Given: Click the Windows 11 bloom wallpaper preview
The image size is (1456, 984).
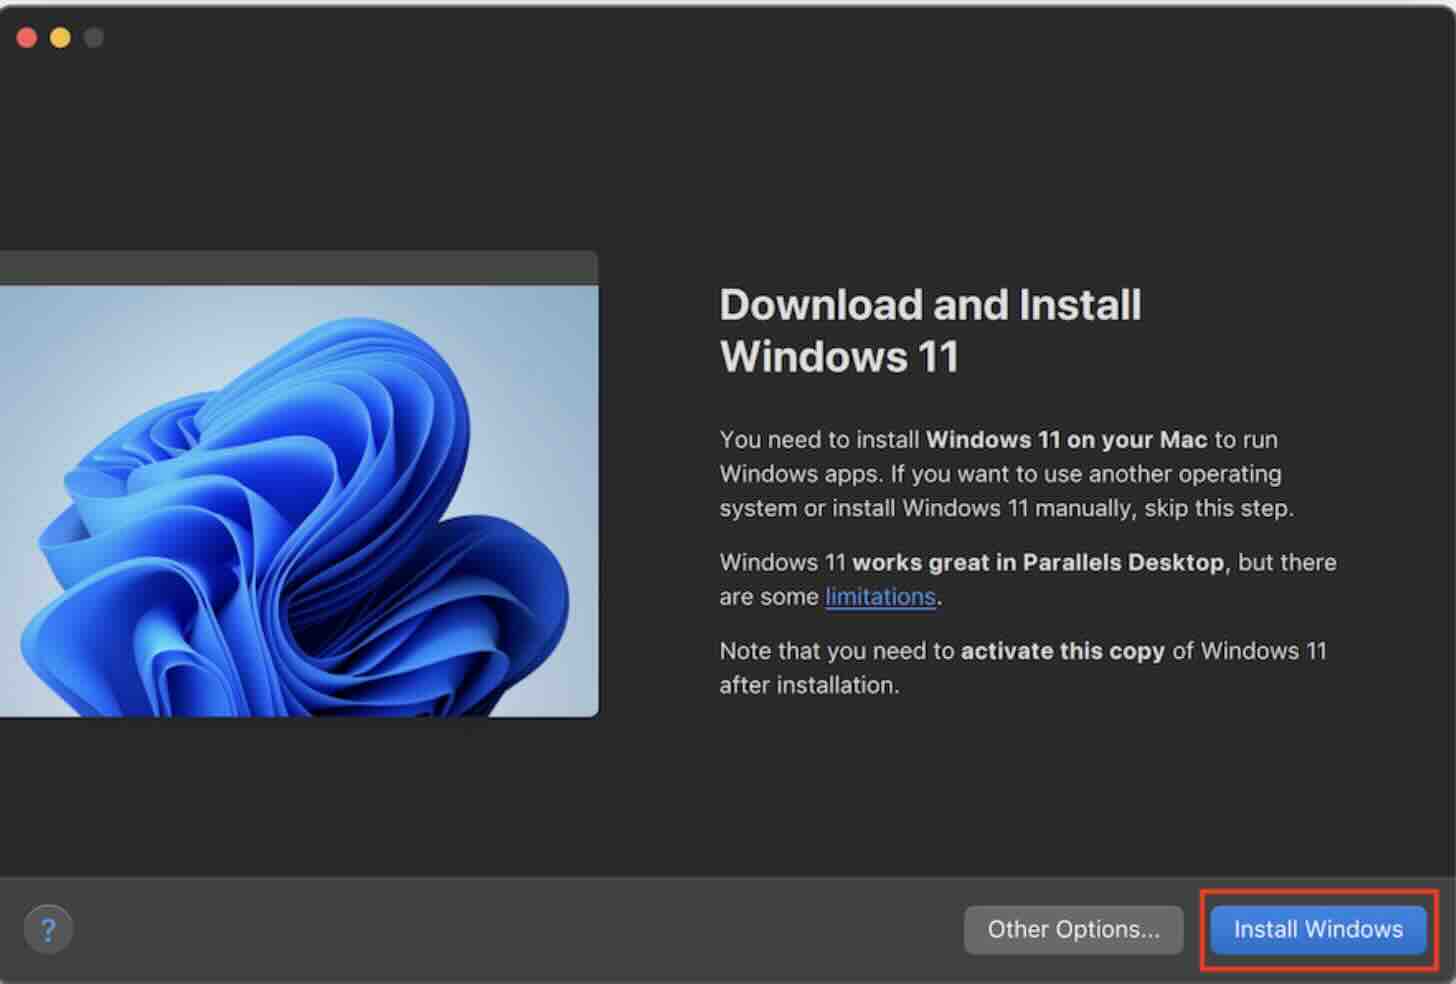Looking at the screenshot, I should pos(300,500).
